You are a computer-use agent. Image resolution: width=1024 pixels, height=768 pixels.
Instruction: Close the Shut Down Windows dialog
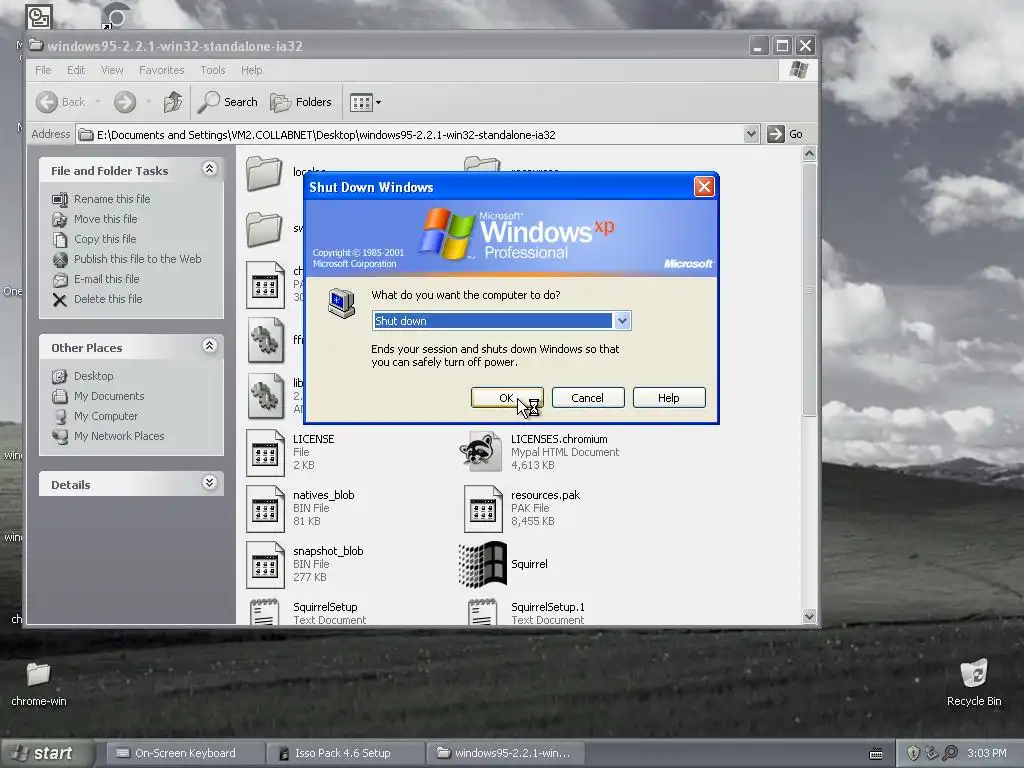[704, 187]
